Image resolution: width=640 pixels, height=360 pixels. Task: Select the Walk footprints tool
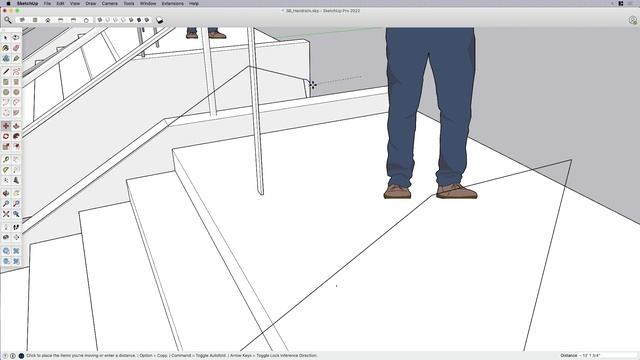click(x=16, y=227)
